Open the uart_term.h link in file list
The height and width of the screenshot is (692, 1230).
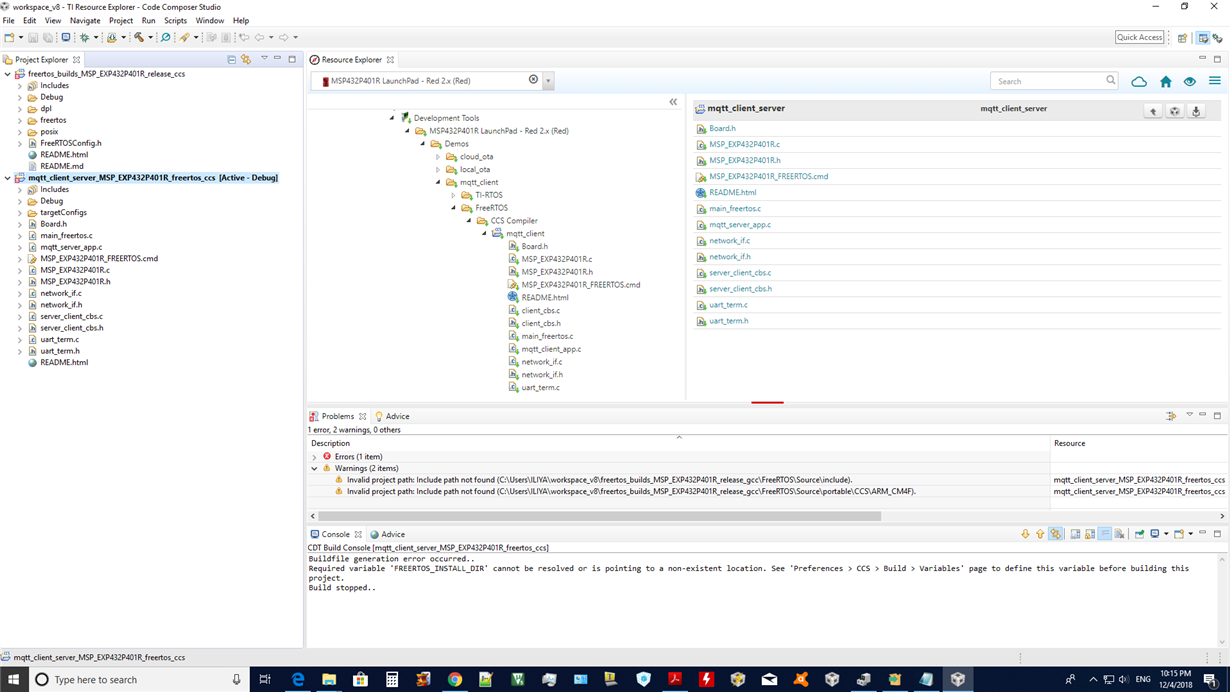click(x=729, y=321)
